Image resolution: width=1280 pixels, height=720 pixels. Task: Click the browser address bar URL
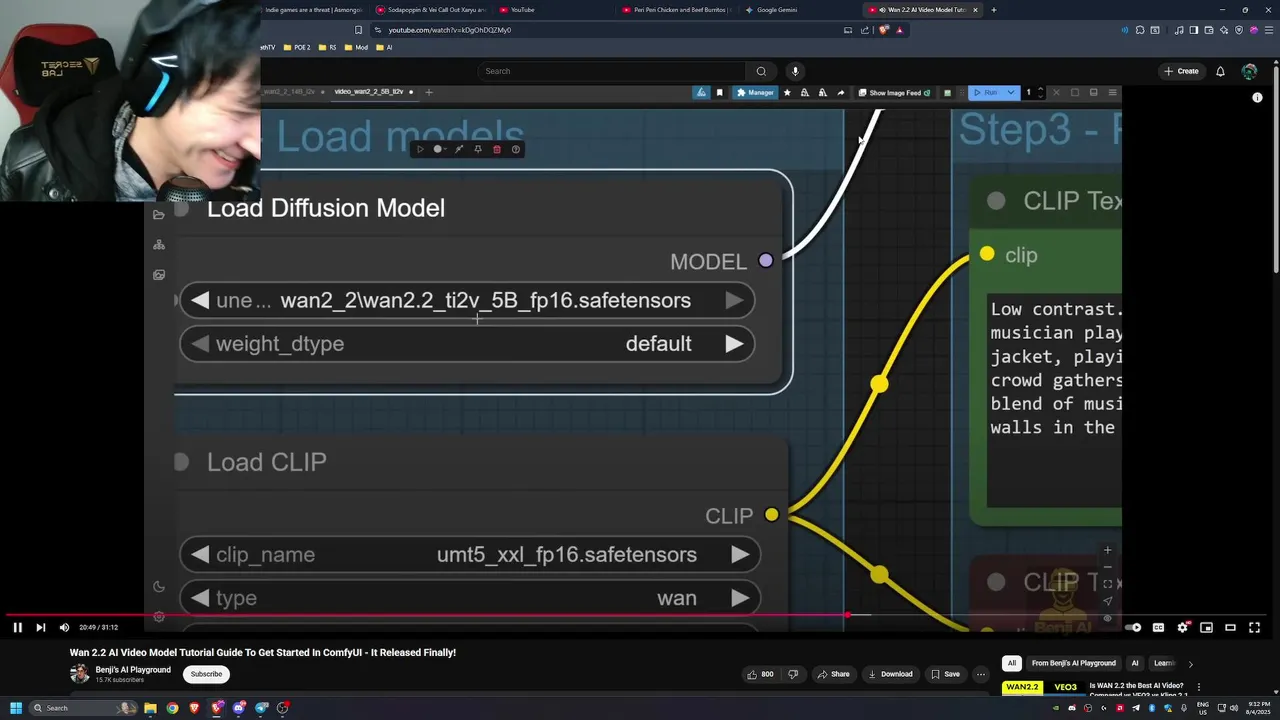pos(449,30)
